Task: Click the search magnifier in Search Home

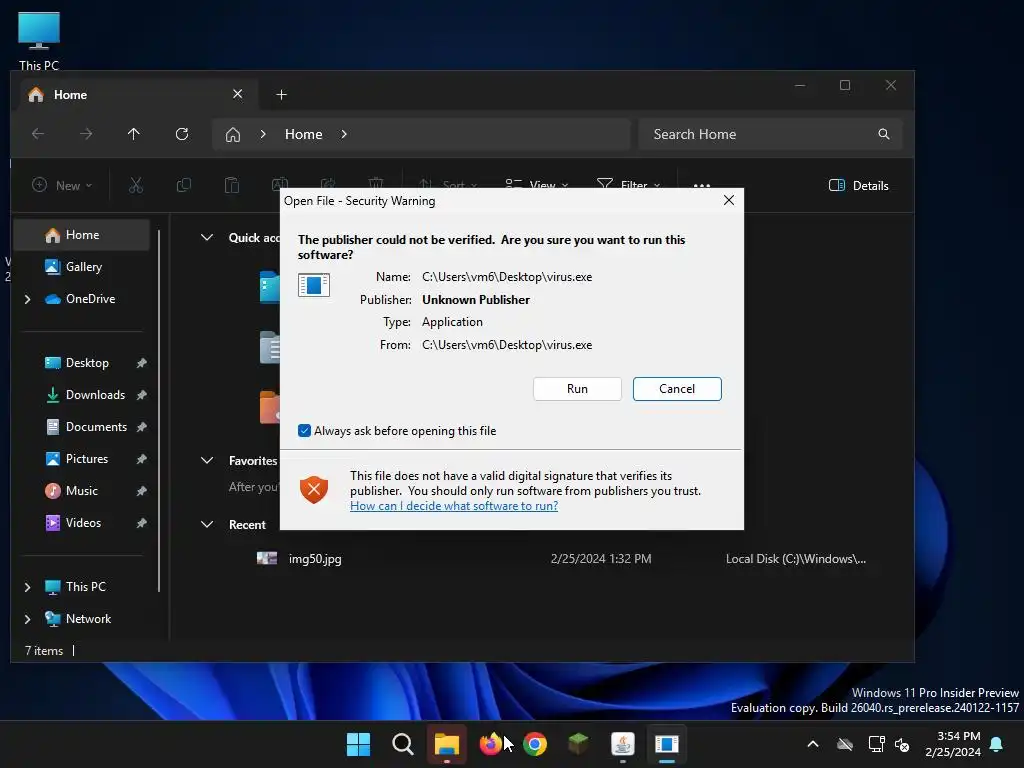Action: [x=884, y=134]
